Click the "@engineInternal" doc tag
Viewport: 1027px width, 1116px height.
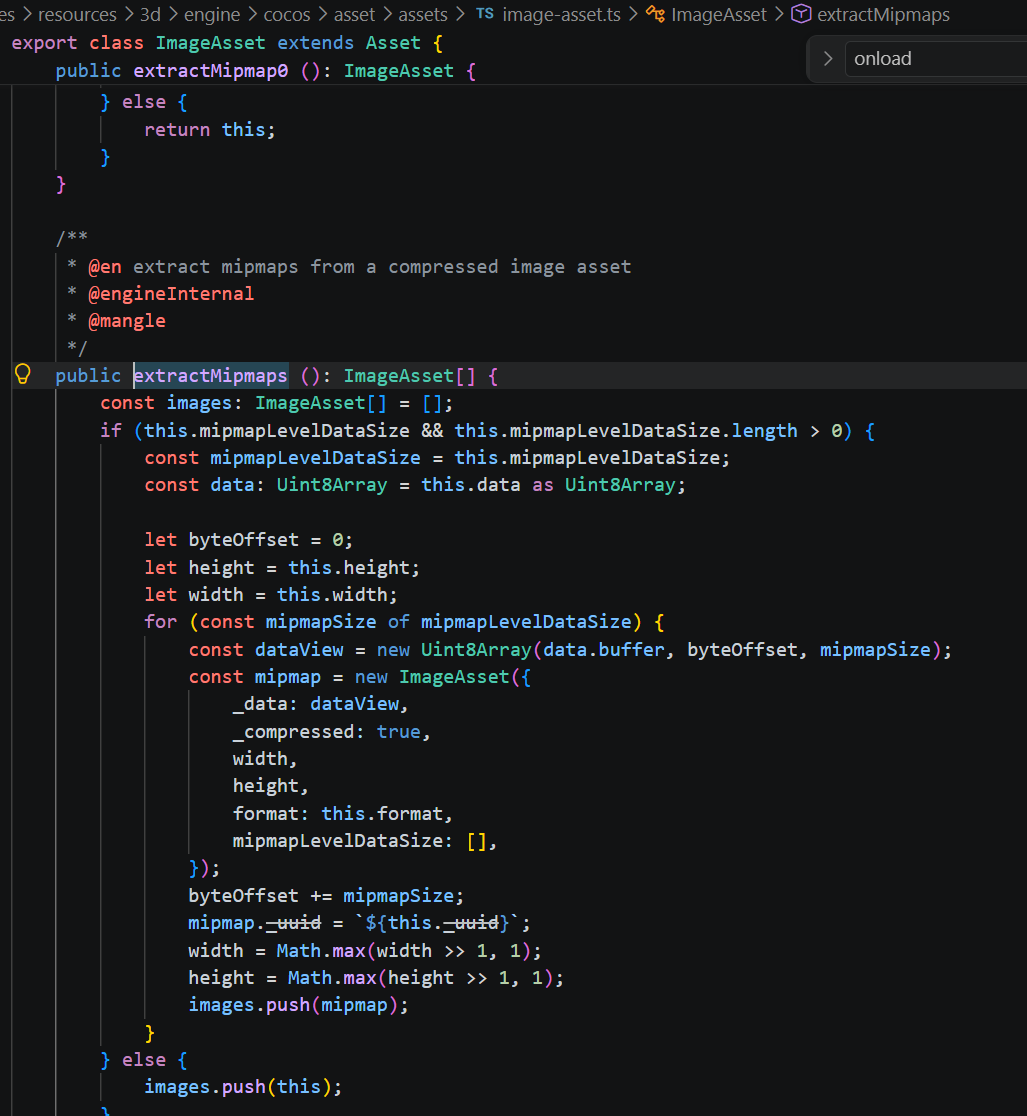click(171, 293)
